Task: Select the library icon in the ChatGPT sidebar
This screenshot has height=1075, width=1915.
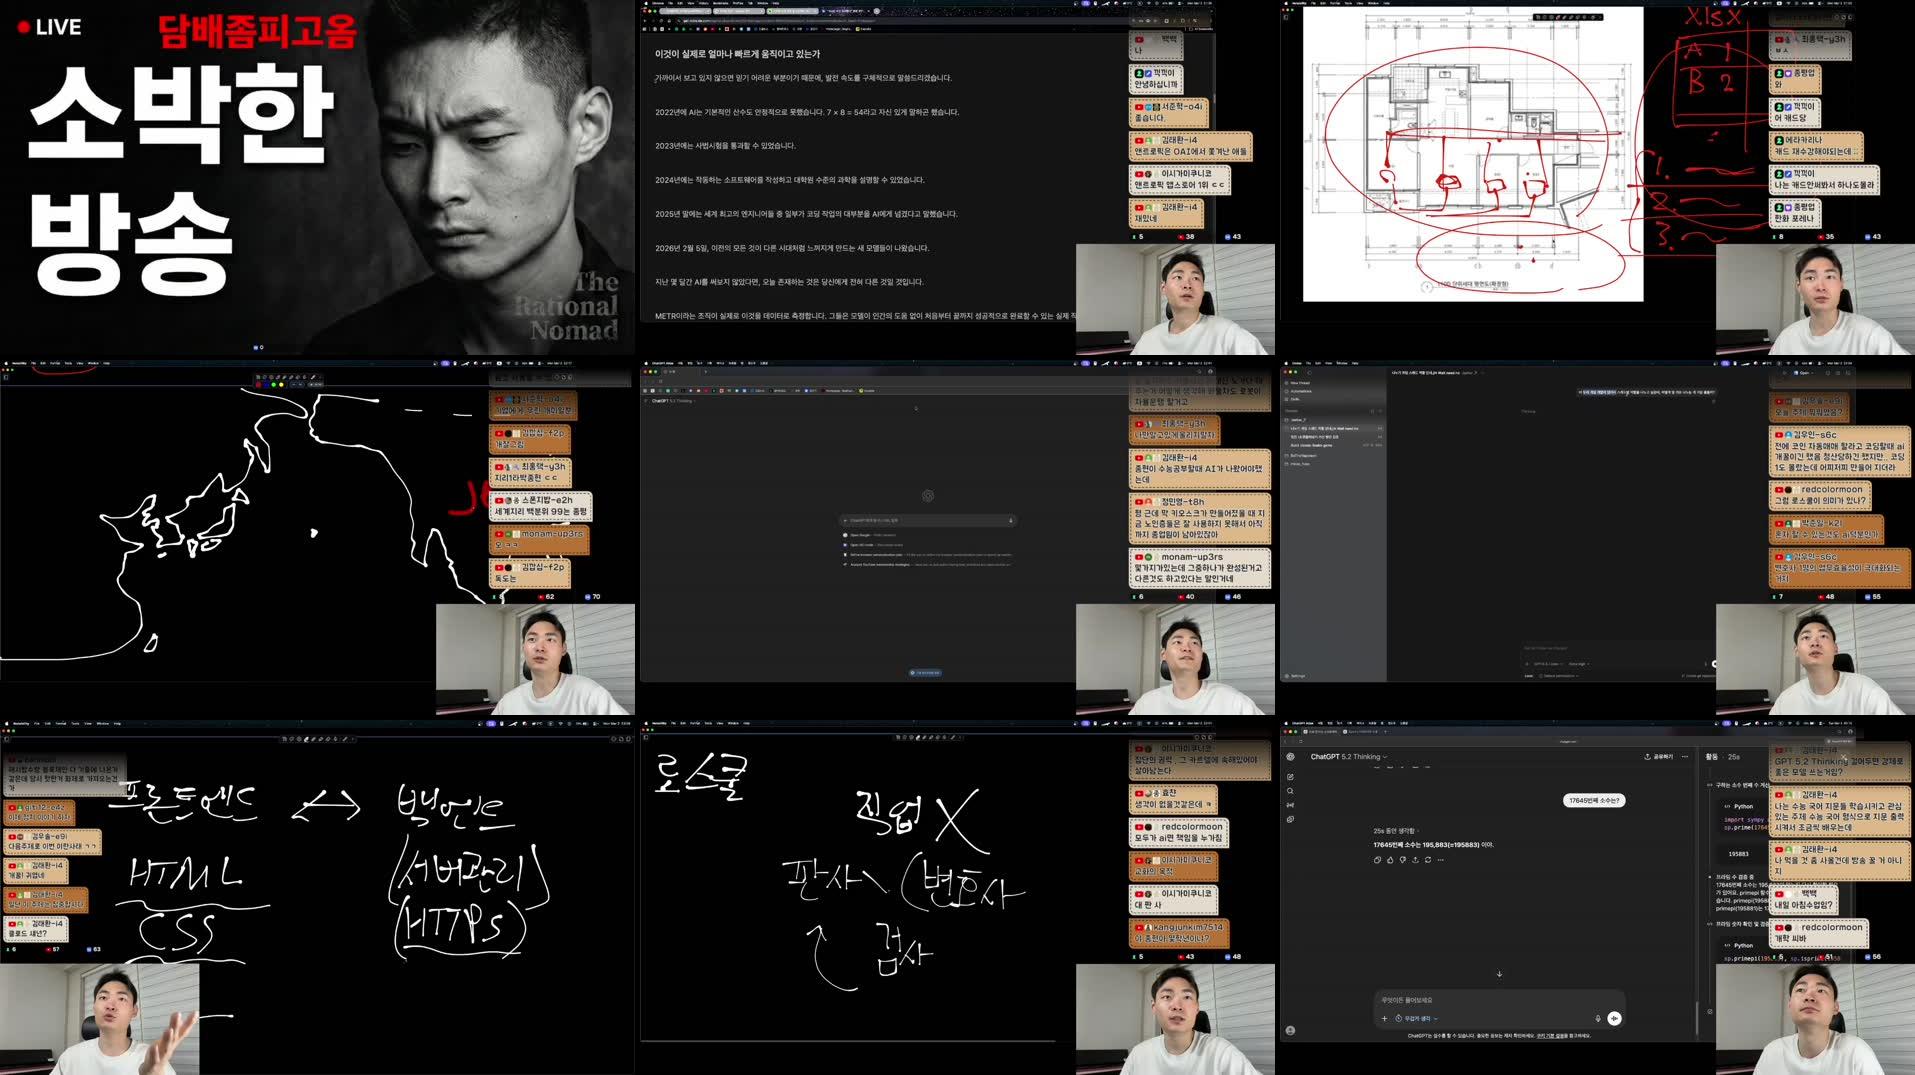Action: (x=1289, y=819)
